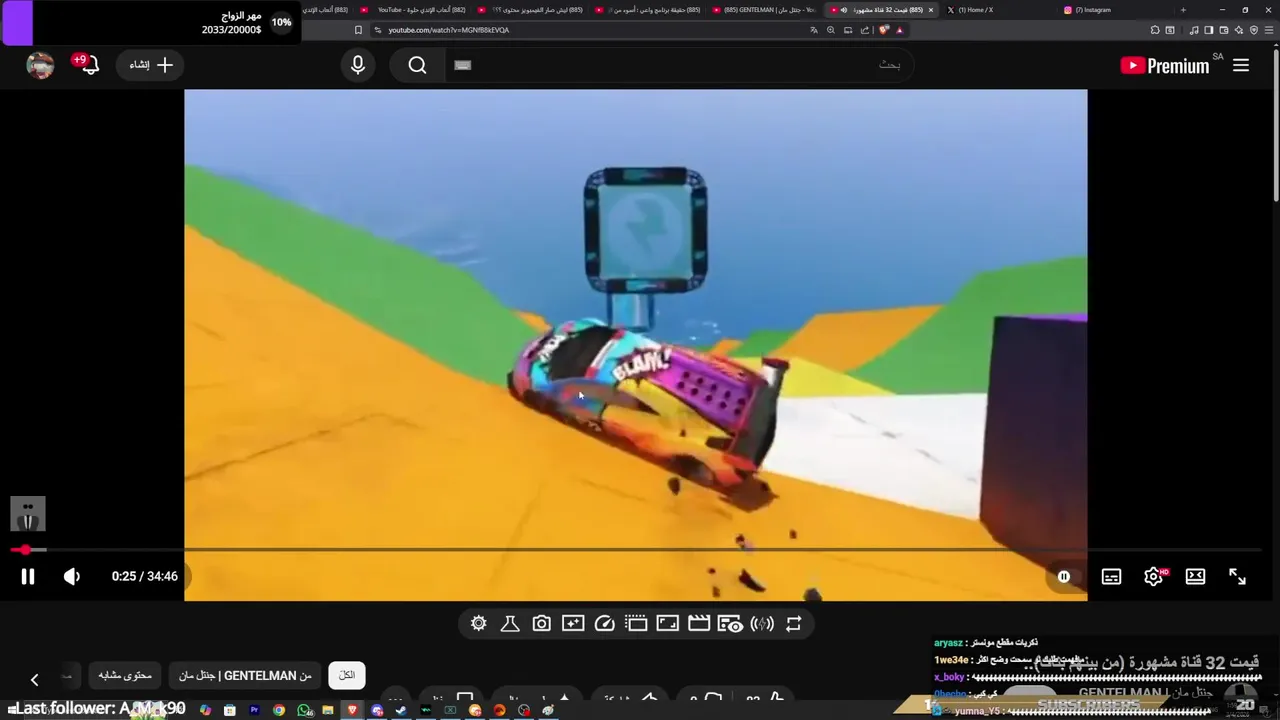Click the translate page icon in address bar
Viewport: 1280px width, 720px height.
pyautogui.click(x=814, y=30)
